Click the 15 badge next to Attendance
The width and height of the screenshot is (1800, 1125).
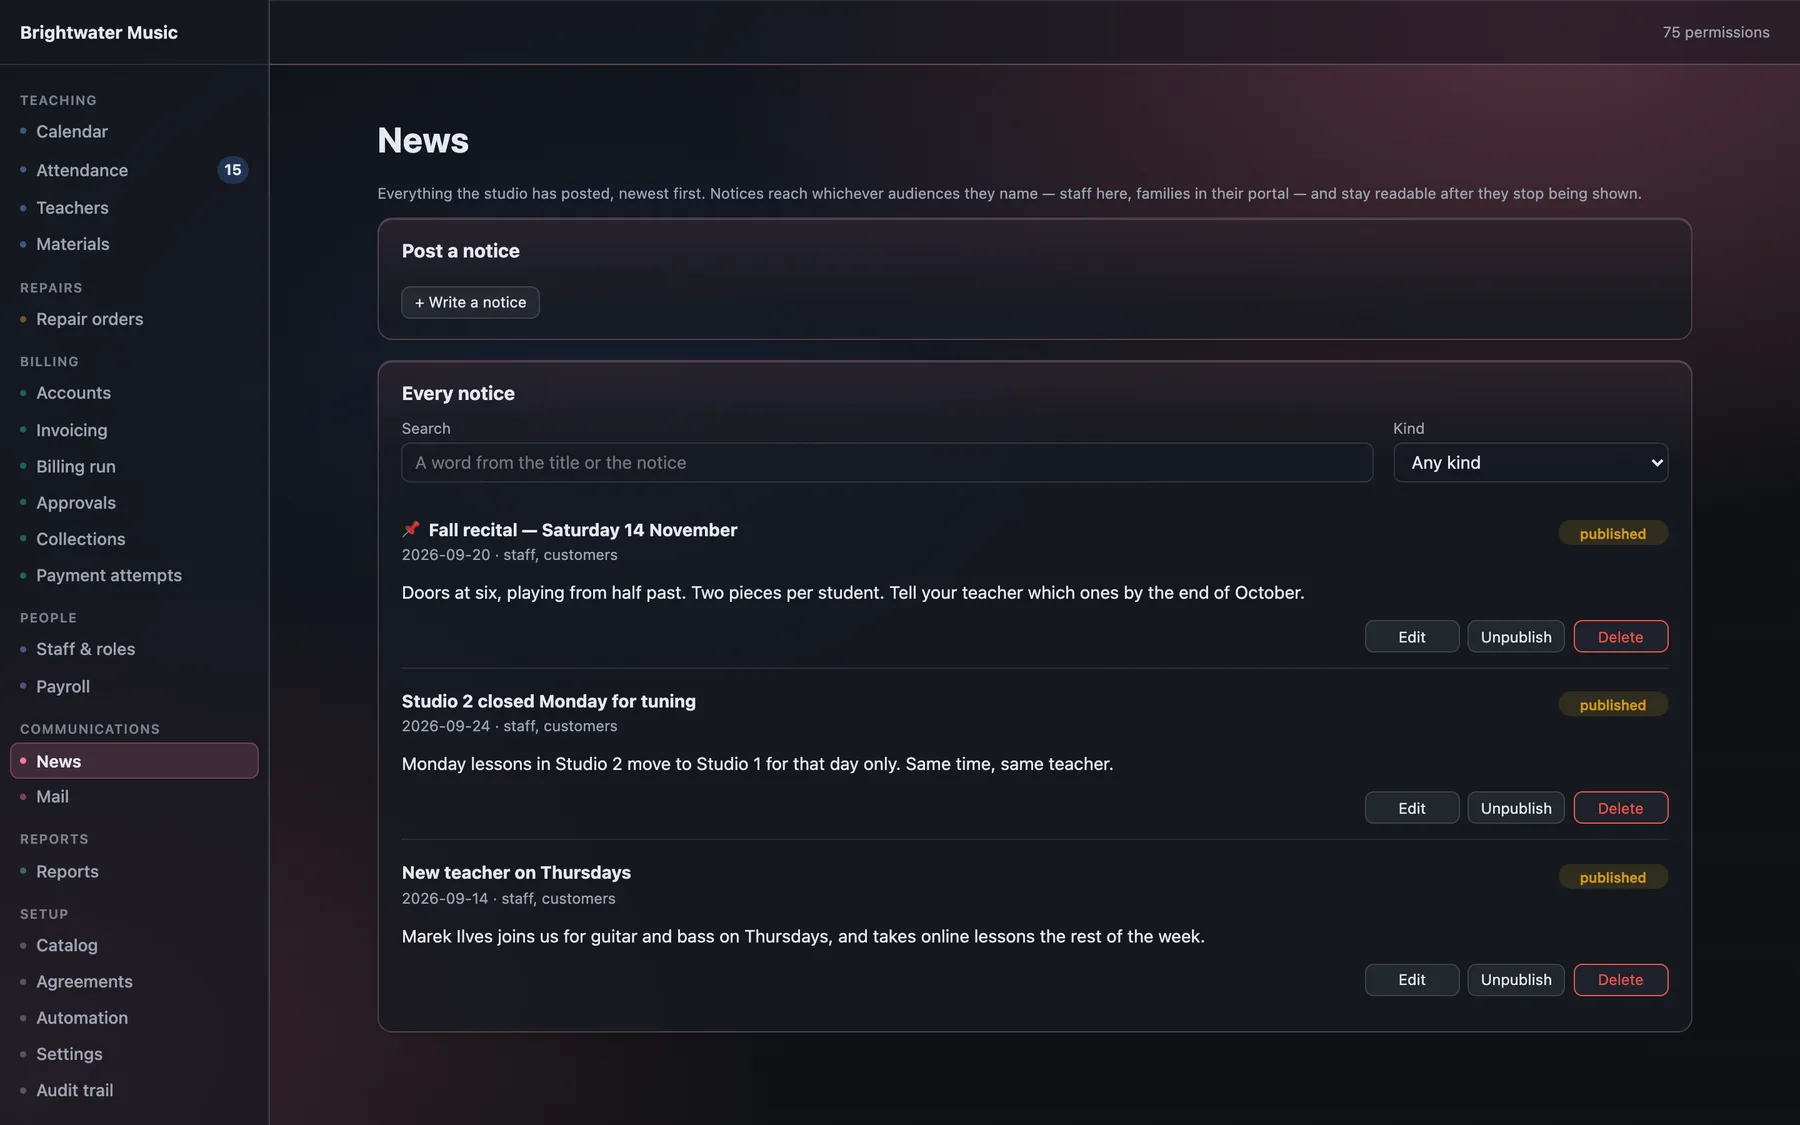(232, 170)
